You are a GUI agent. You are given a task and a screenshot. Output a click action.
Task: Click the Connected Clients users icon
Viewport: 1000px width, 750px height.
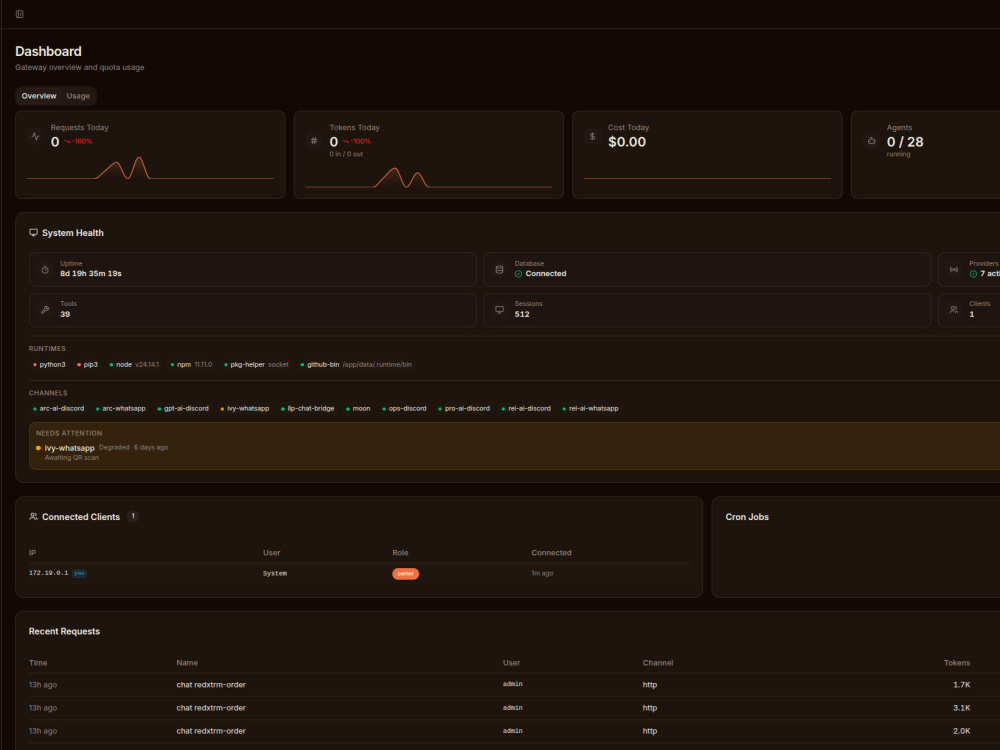pyautogui.click(x=33, y=517)
